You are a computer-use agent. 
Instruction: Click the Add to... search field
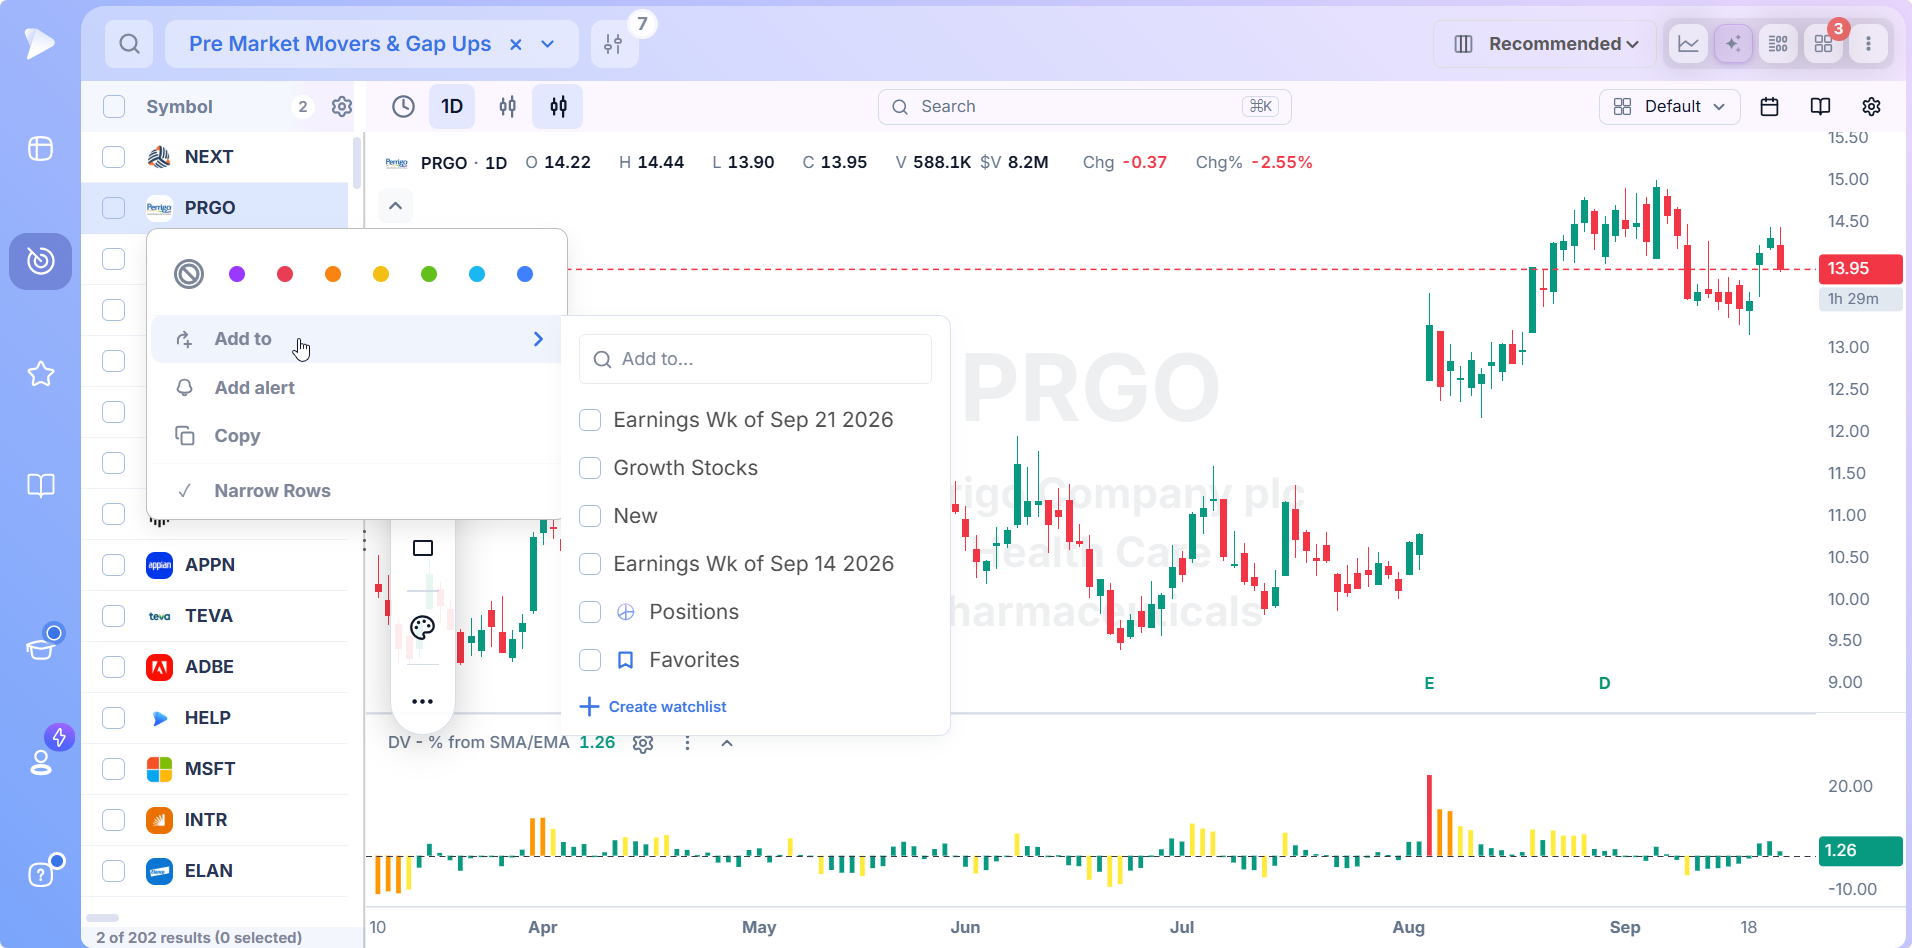pos(755,359)
